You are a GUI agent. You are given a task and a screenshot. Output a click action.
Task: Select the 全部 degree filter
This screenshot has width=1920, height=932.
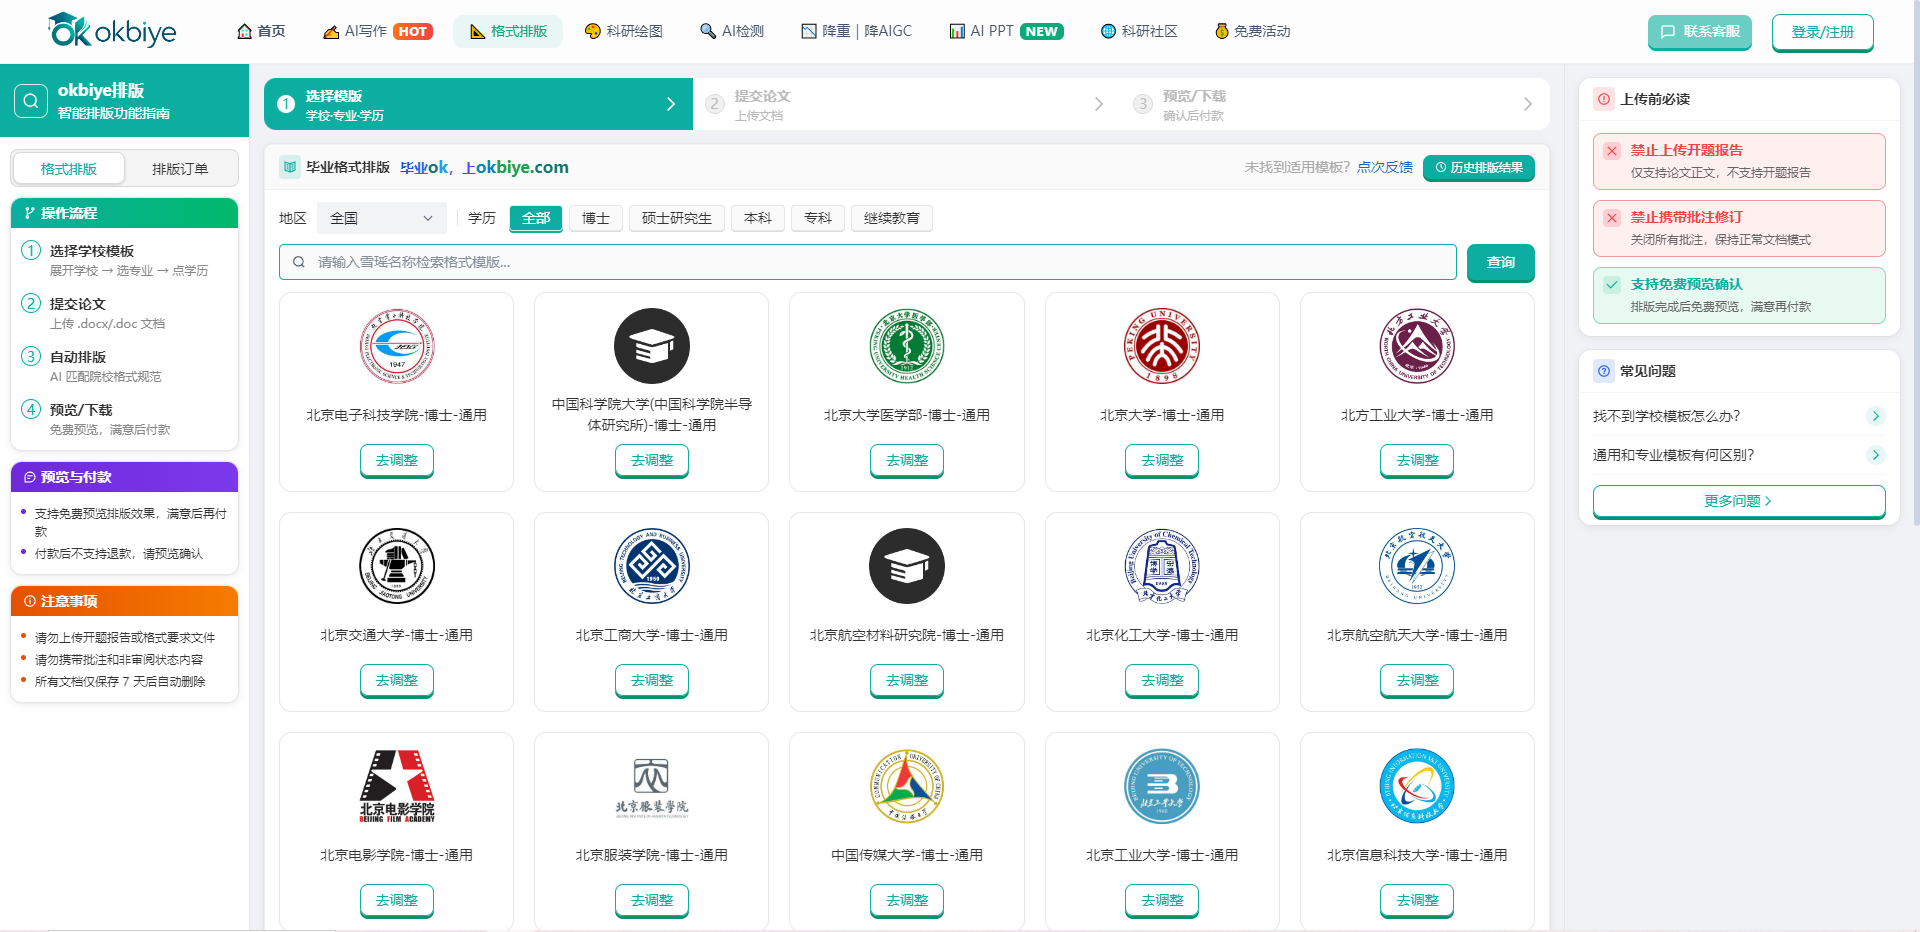[x=536, y=218]
